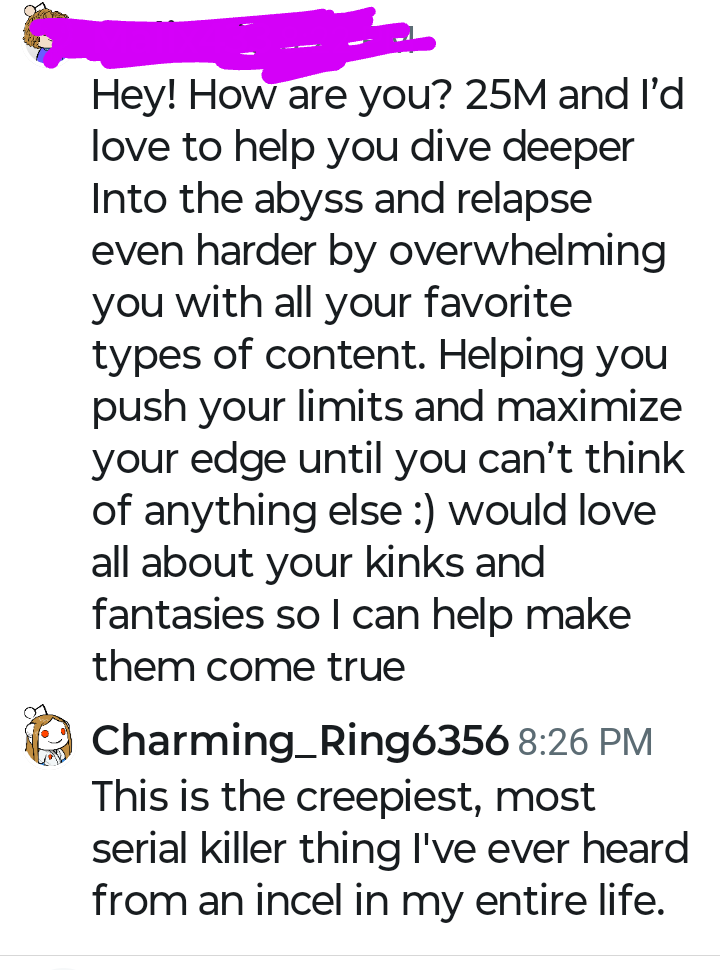
Task: Click the pink-scribbled sender name
Action: [x=260, y=42]
